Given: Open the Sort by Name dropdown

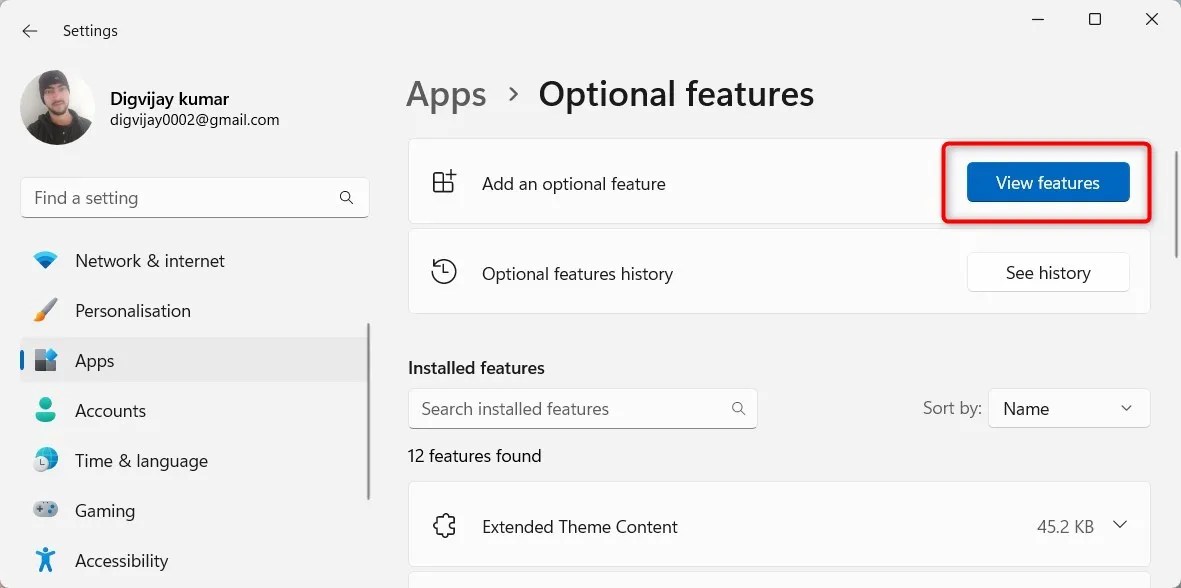Looking at the screenshot, I should tap(1068, 409).
